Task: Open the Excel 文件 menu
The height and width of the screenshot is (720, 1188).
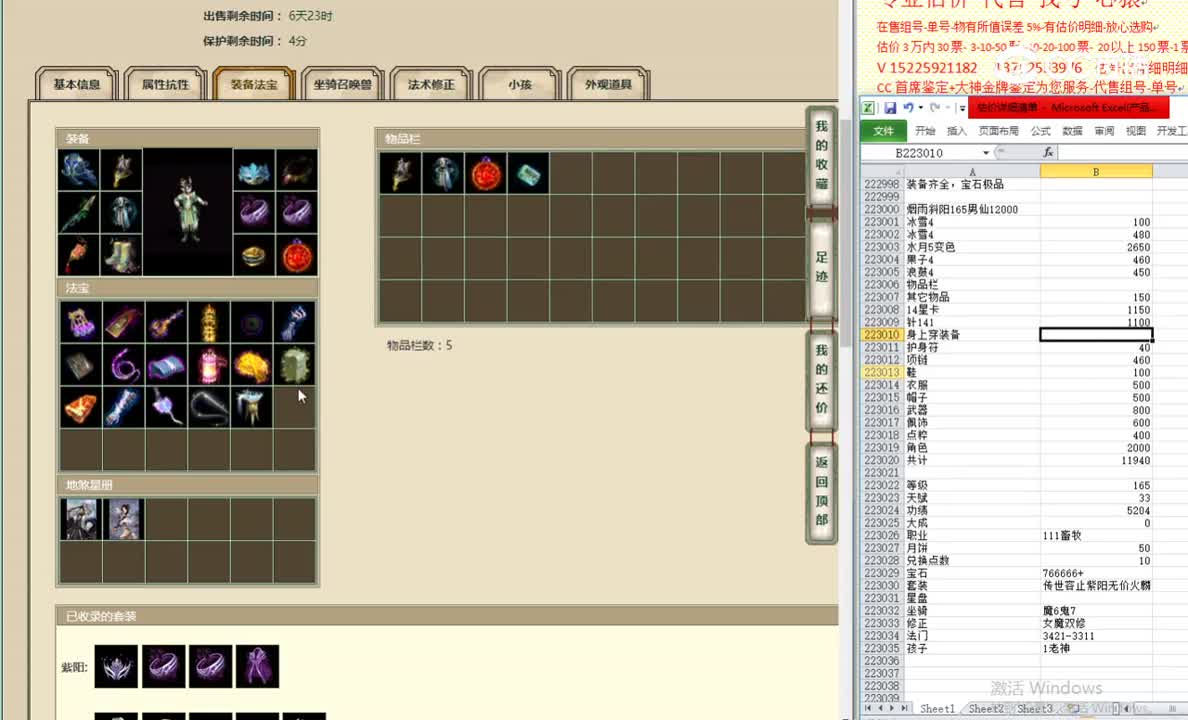Action: click(883, 131)
